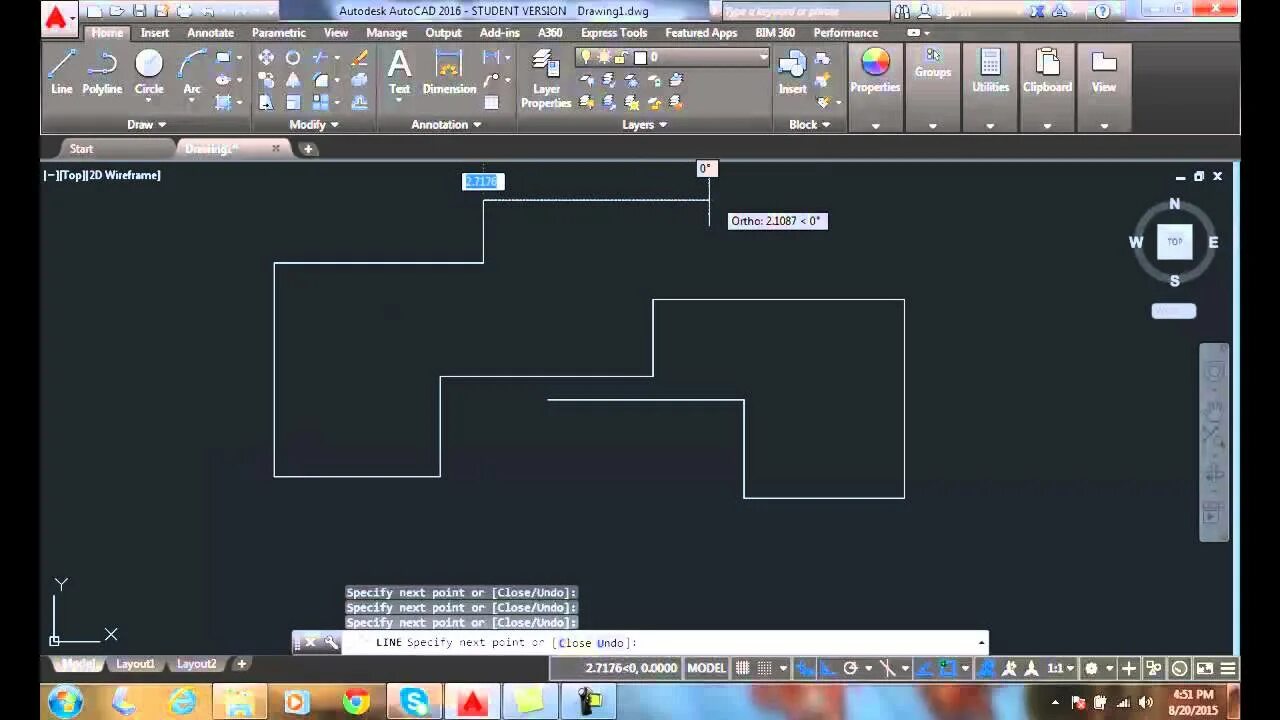Click the Dimension tool

tap(449, 72)
